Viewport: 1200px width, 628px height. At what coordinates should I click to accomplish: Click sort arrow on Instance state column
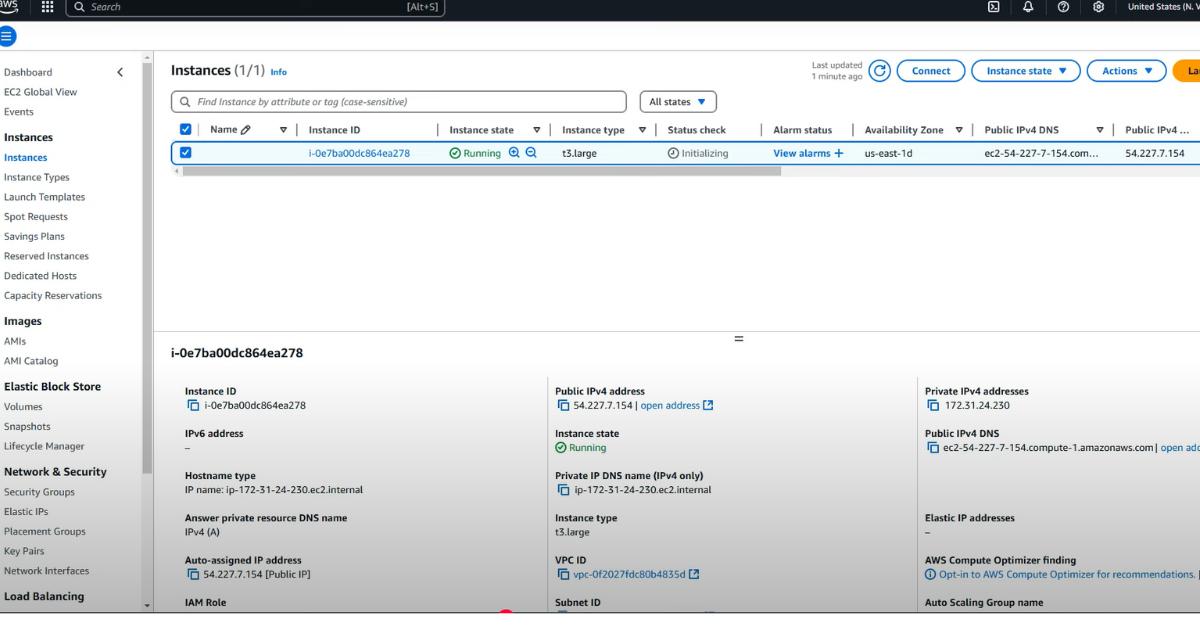coord(537,130)
